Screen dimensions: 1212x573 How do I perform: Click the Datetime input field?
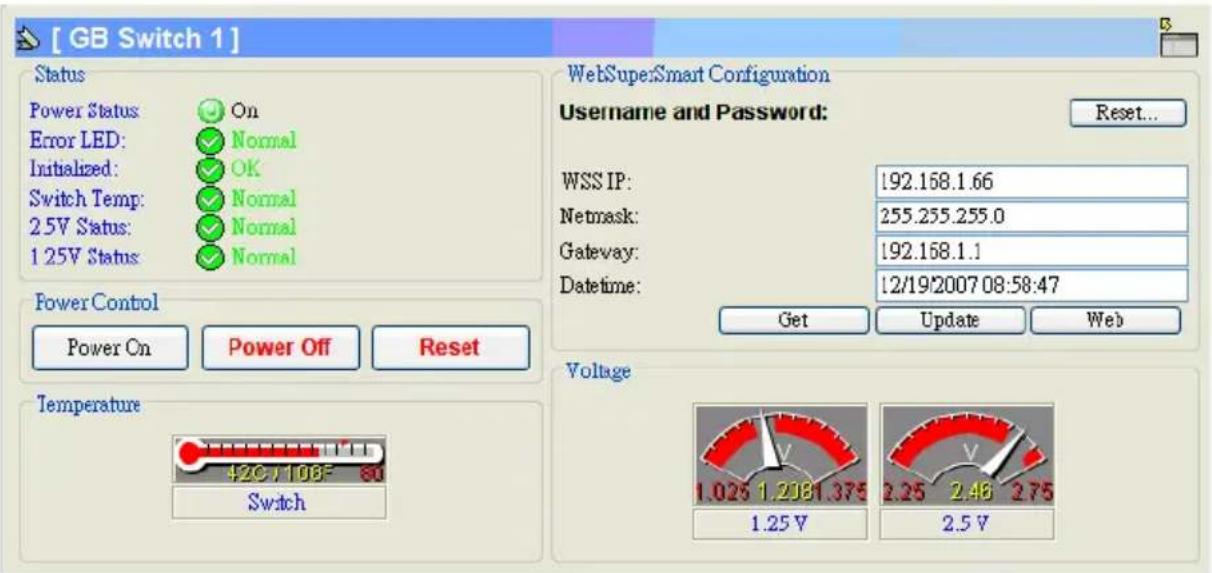pyautogui.click(x=1031, y=285)
